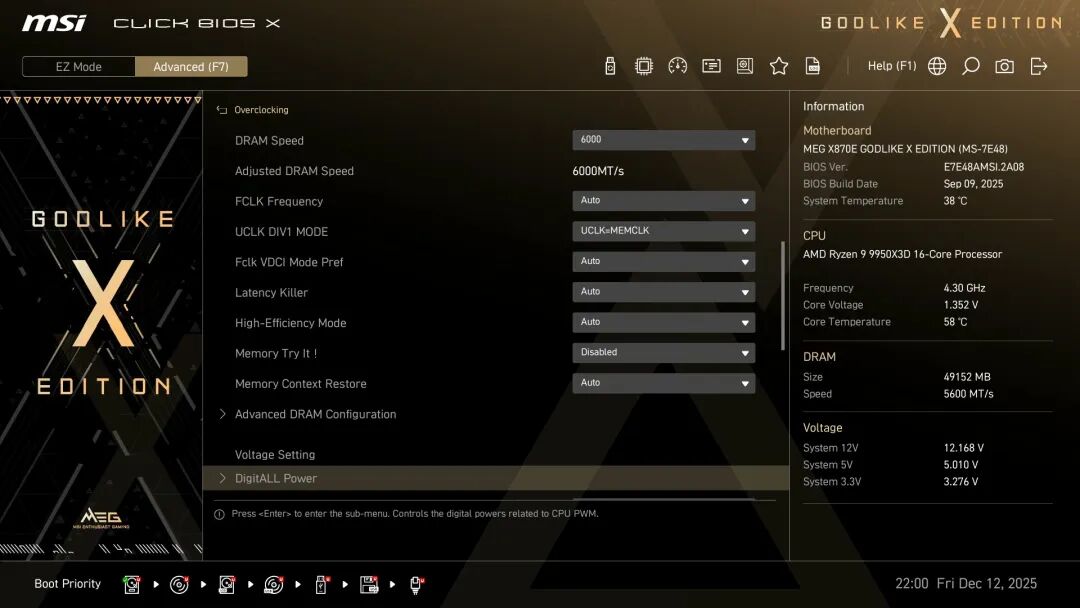Click Core Voltage 1.352 V value
Image resolution: width=1080 pixels, height=608 pixels.
pos(961,305)
